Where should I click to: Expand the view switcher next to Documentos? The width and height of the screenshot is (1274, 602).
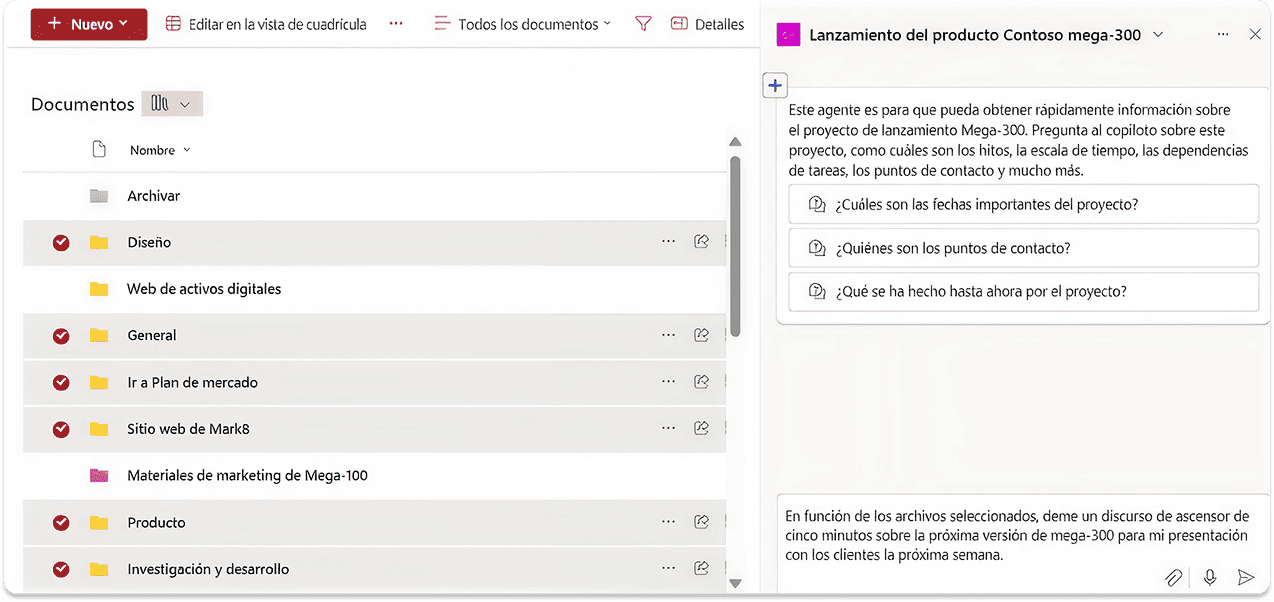(172, 103)
